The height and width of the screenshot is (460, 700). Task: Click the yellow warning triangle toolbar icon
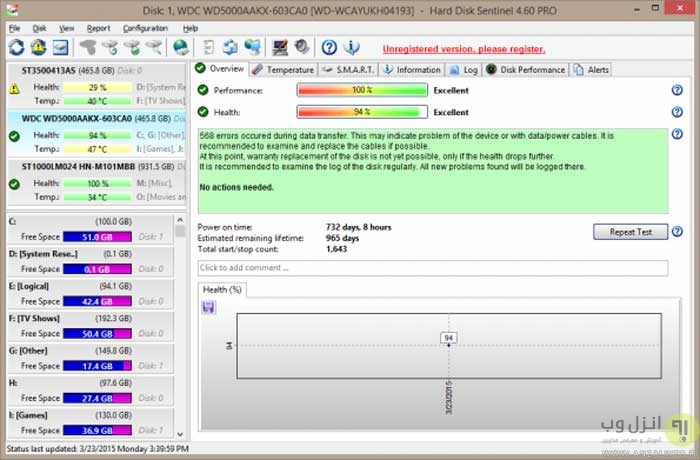coord(38,47)
